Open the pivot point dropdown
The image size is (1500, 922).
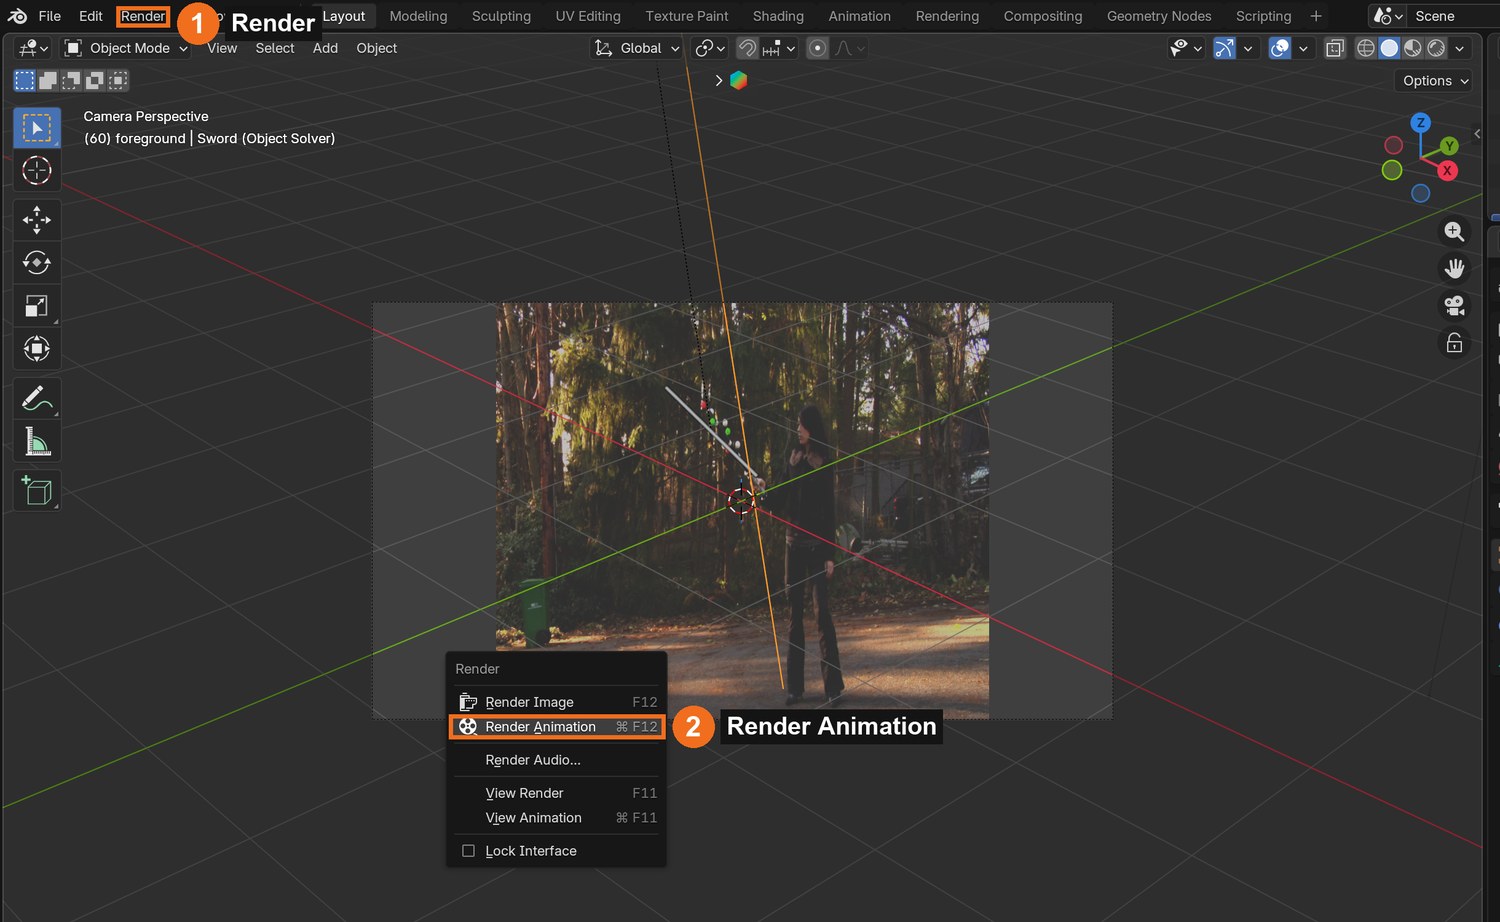click(710, 48)
